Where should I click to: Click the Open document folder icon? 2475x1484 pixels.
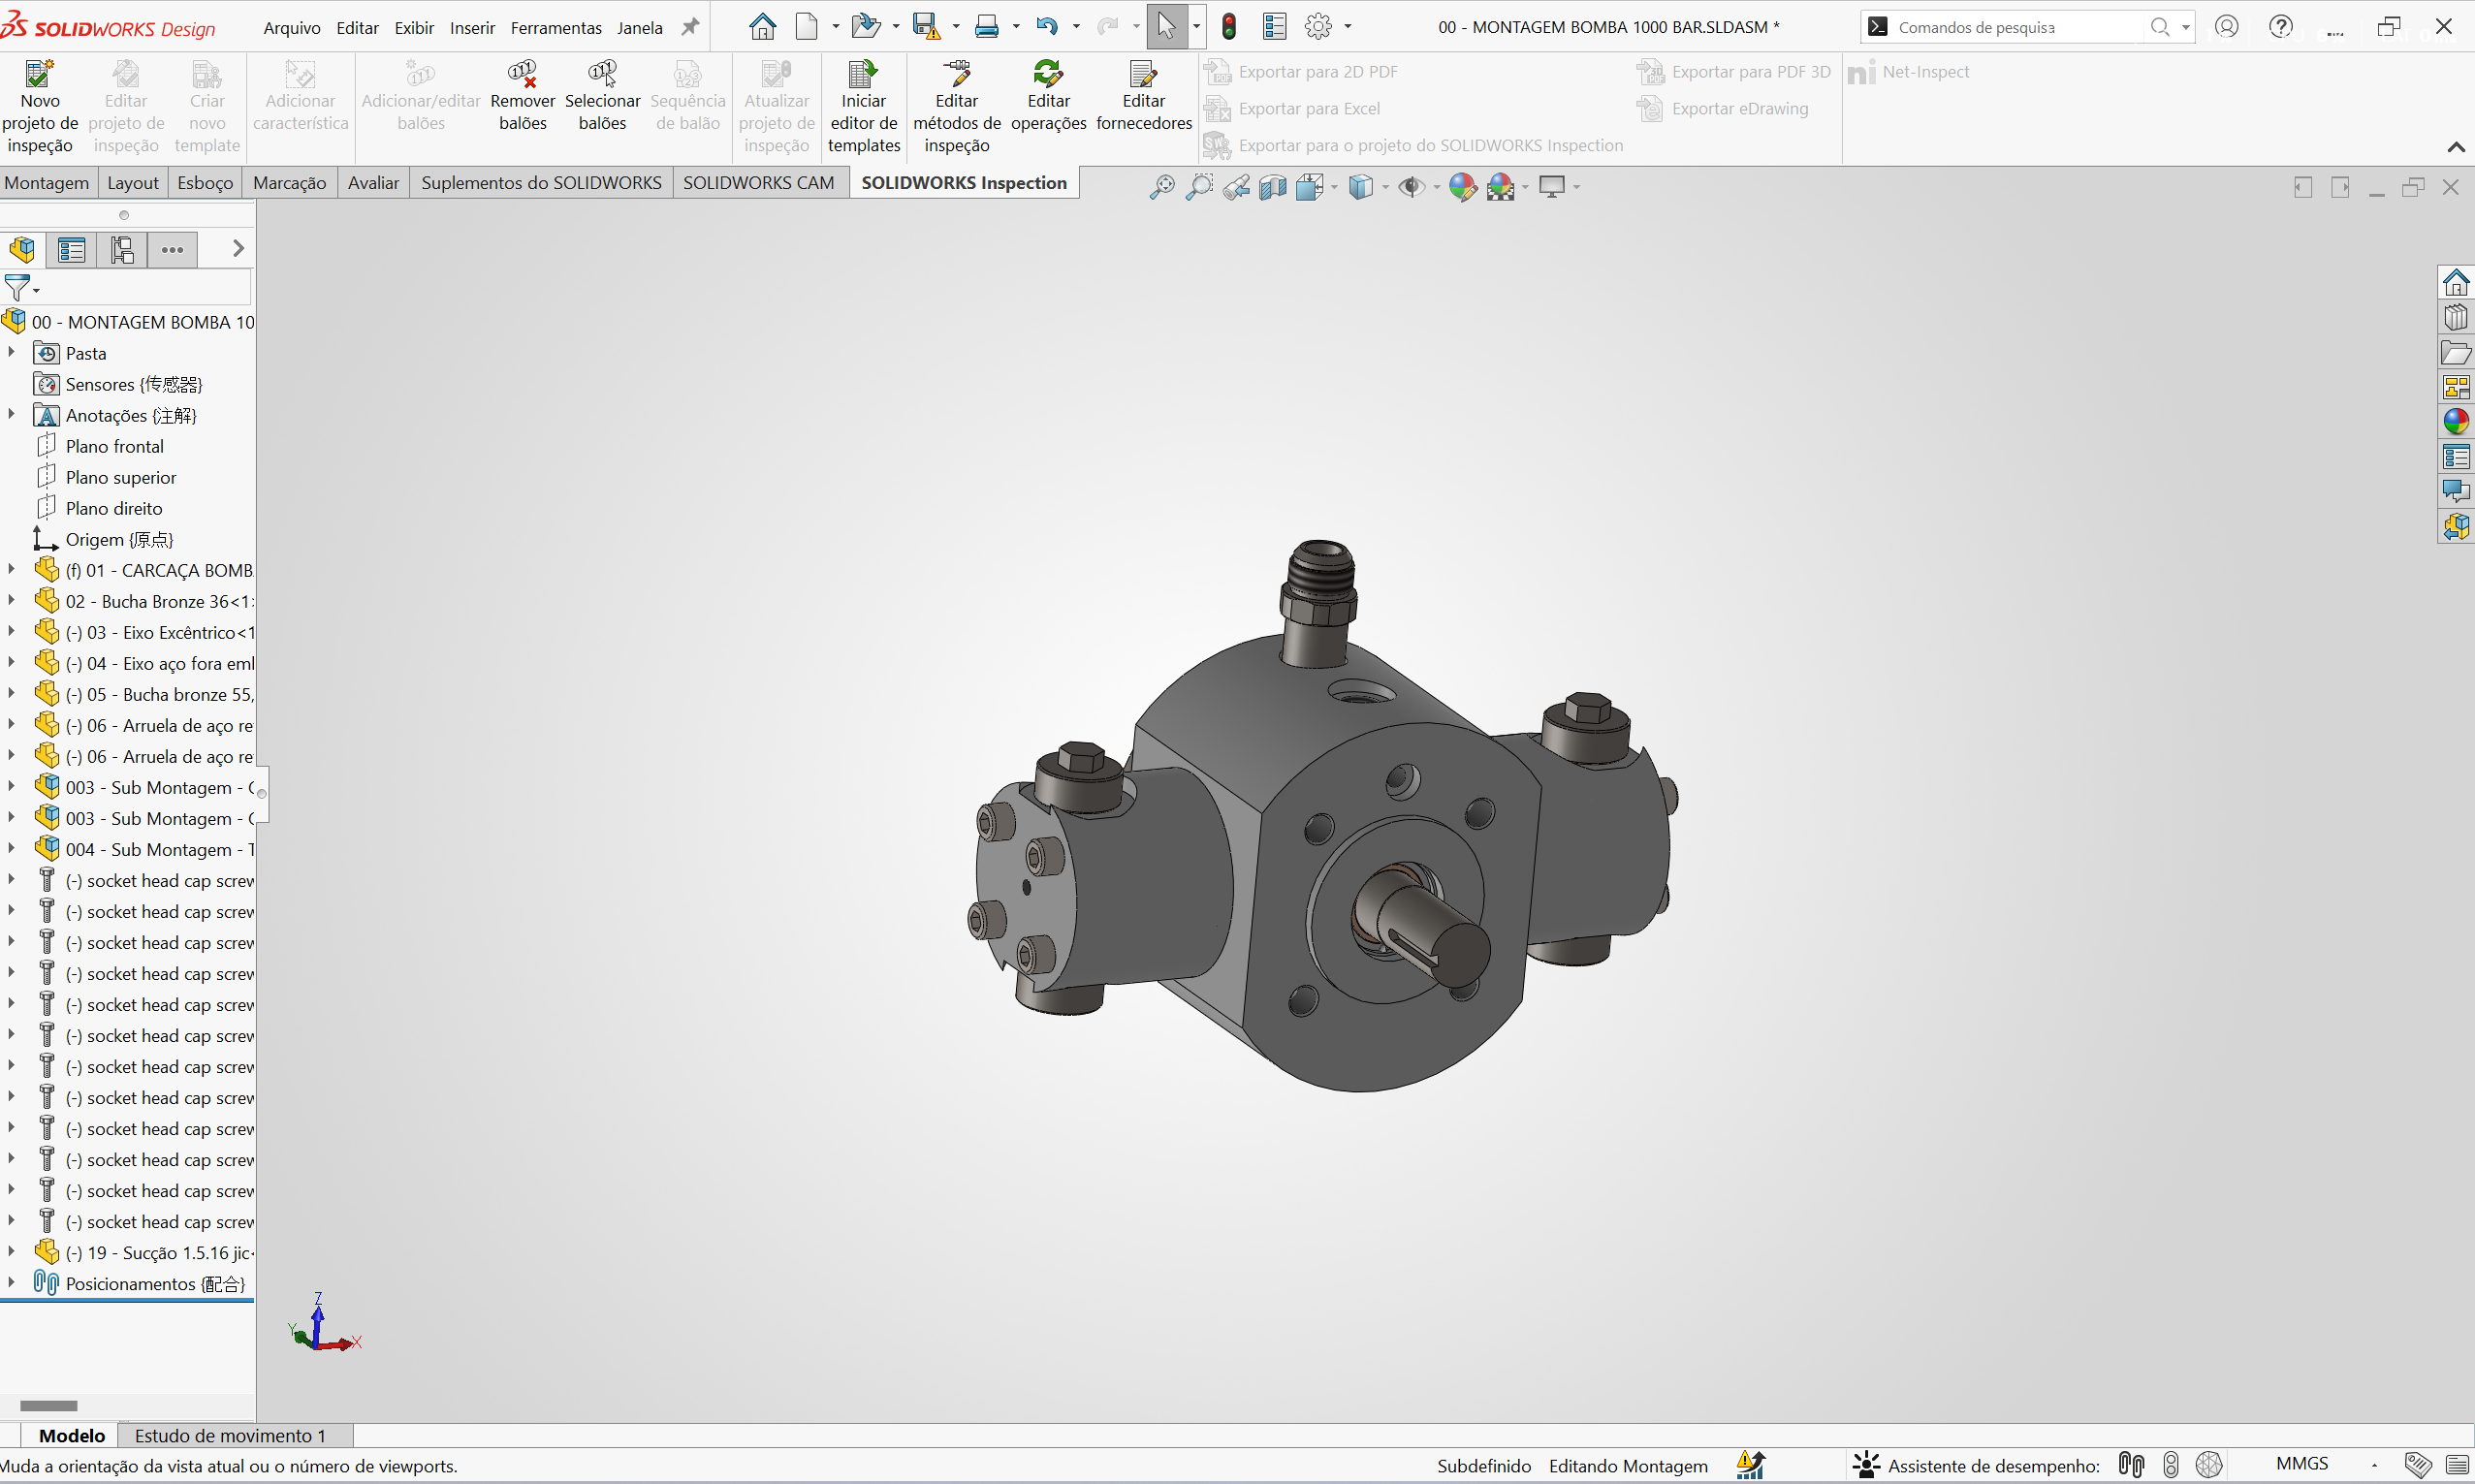pos(865,27)
